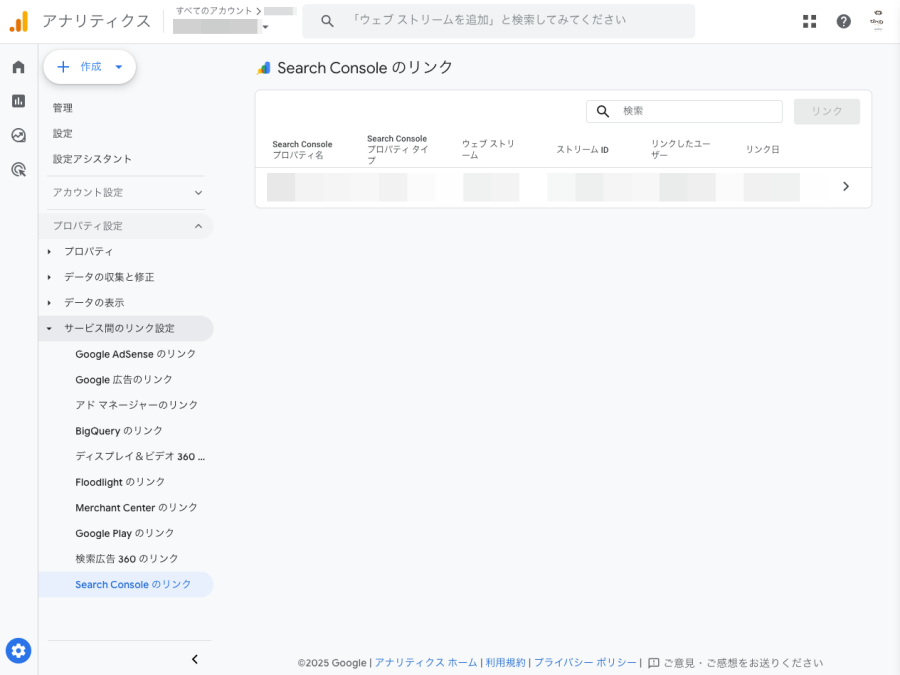Open the Google apps grid icon
This screenshot has height=675, width=900.
[809, 21]
